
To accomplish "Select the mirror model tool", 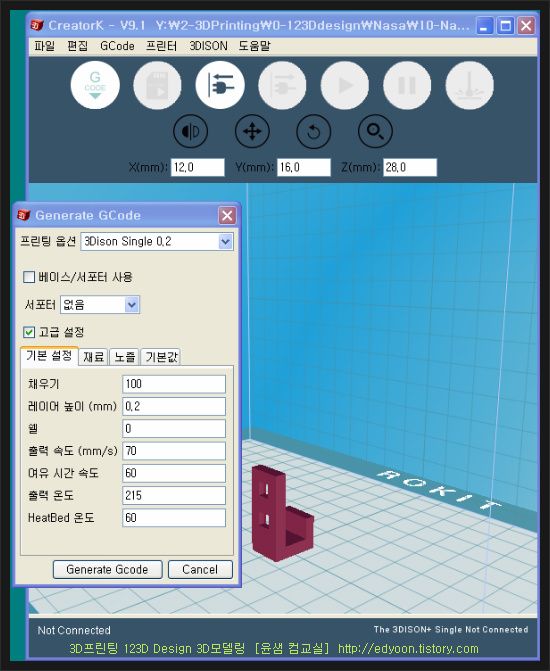I will pyautogui.click(x=190, y=131).
